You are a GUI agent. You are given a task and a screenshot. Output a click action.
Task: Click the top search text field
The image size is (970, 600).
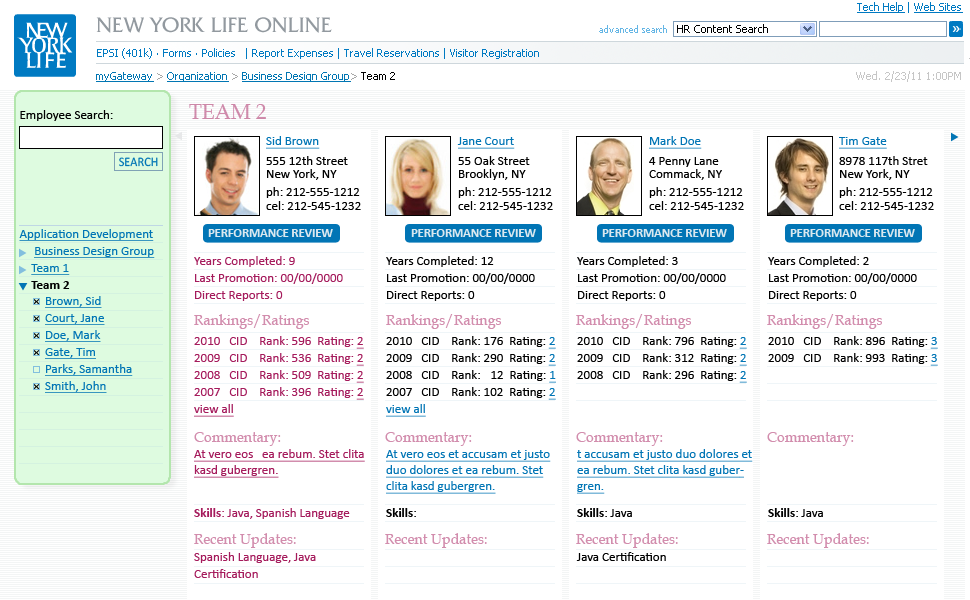point(883,29)
